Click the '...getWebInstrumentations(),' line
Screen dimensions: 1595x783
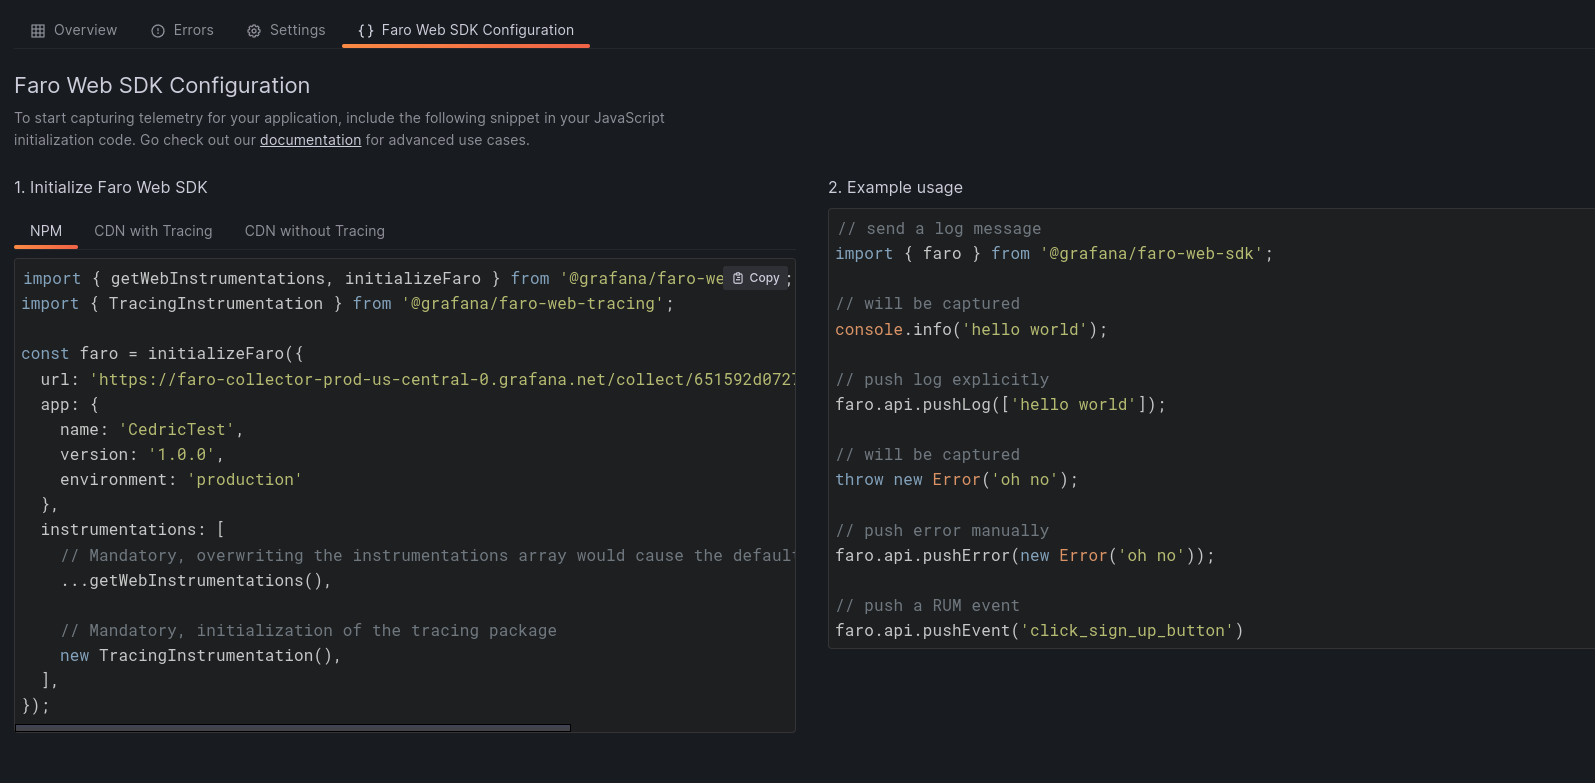(x=196, y=581)
